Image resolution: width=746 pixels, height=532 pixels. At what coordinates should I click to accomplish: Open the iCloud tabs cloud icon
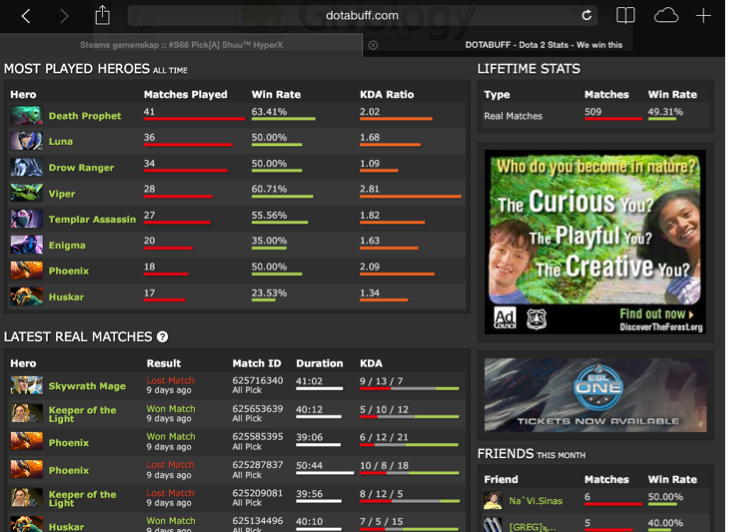pos(666,15)
